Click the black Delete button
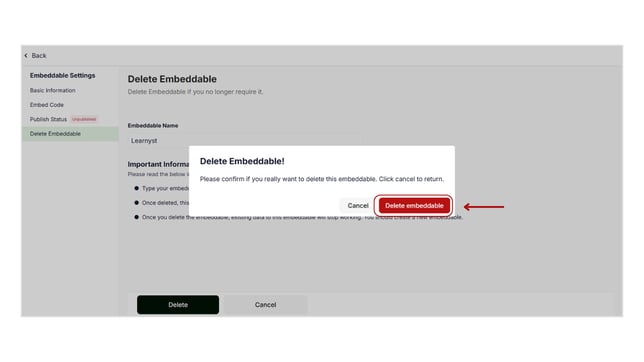Image resolution: width=644 pixels, height=362 pixels. (x=178, y=304)
